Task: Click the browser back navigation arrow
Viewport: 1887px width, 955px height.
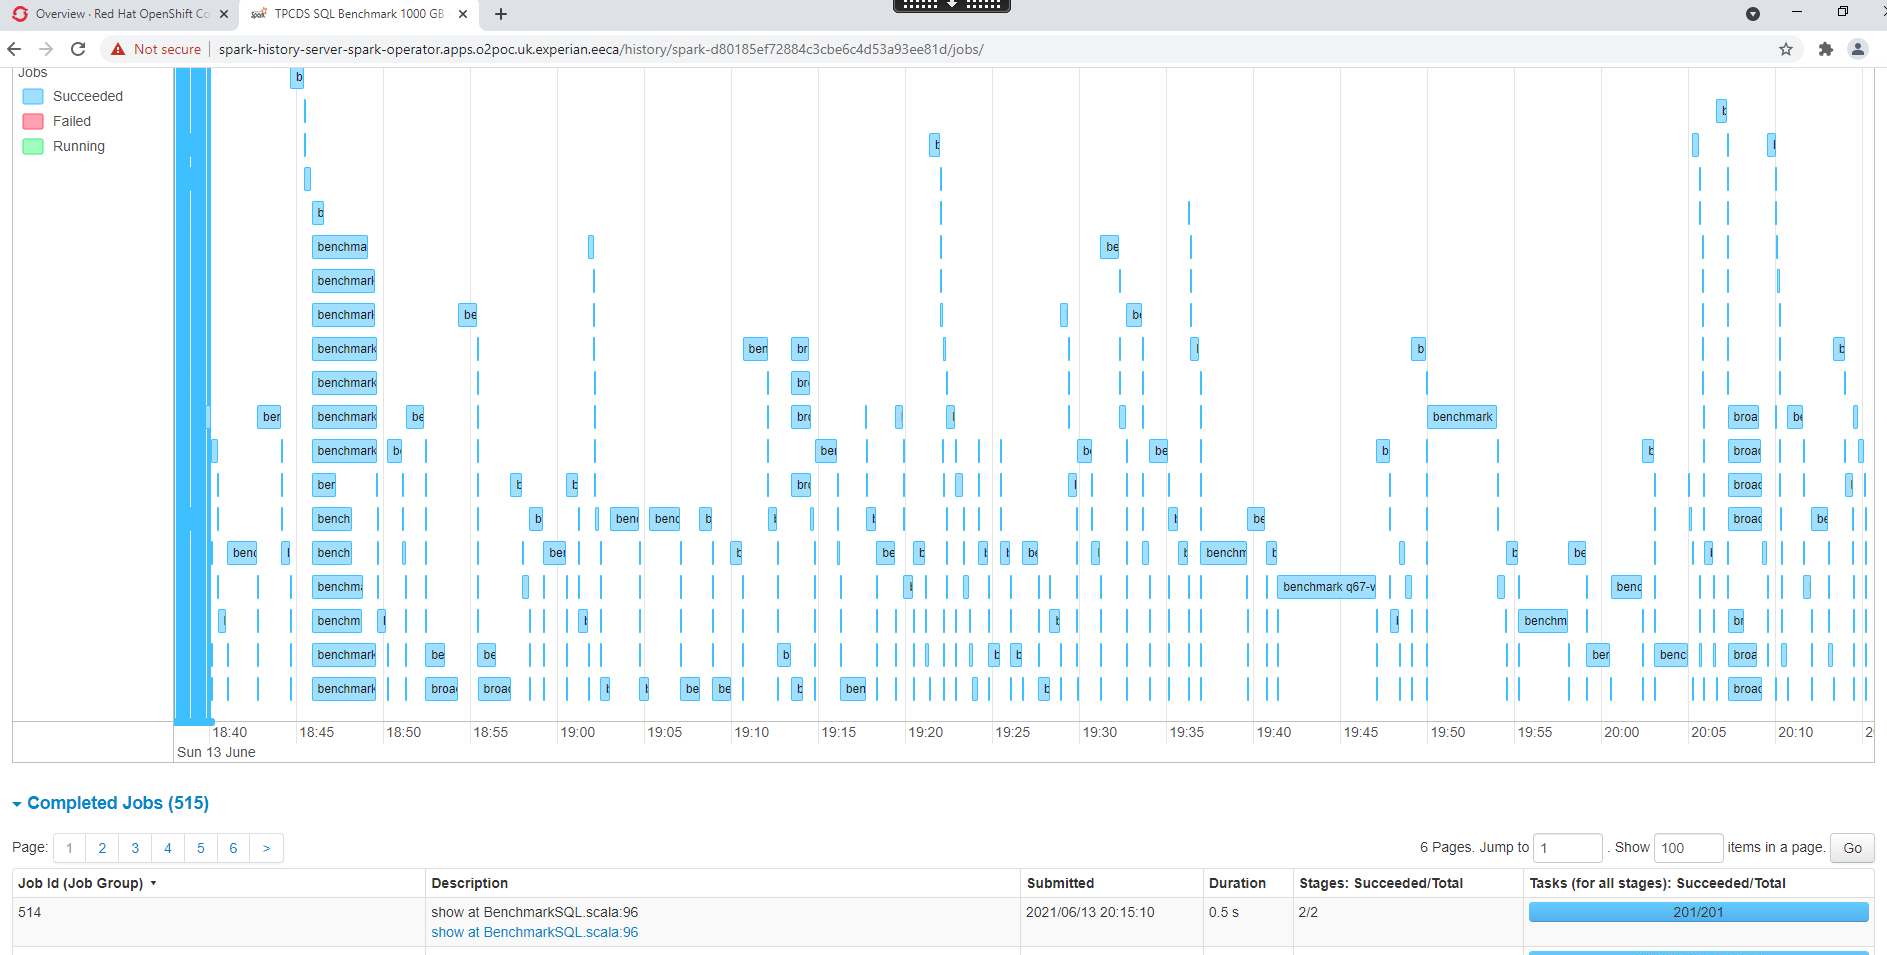Action: pyautogui.click(x=14, y=48)
